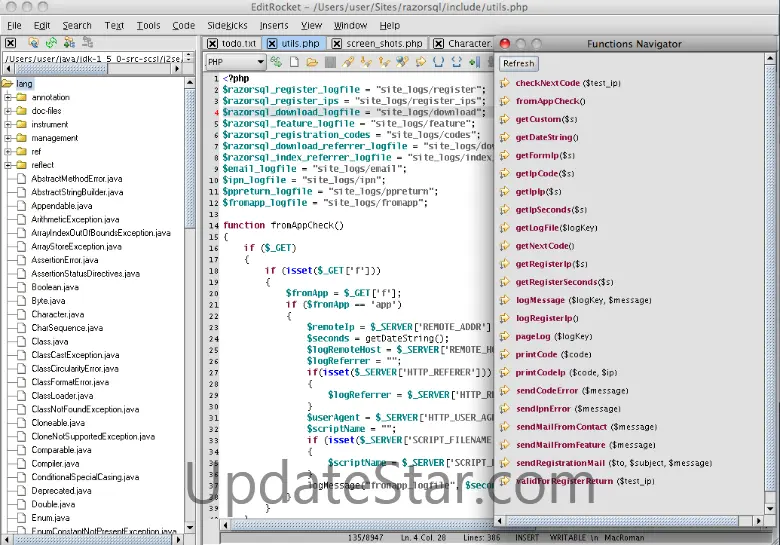Click the angle bracket matching toolbar icon
Screen dimensions: 780x545
pyautogui.click(x=456, y=62)
